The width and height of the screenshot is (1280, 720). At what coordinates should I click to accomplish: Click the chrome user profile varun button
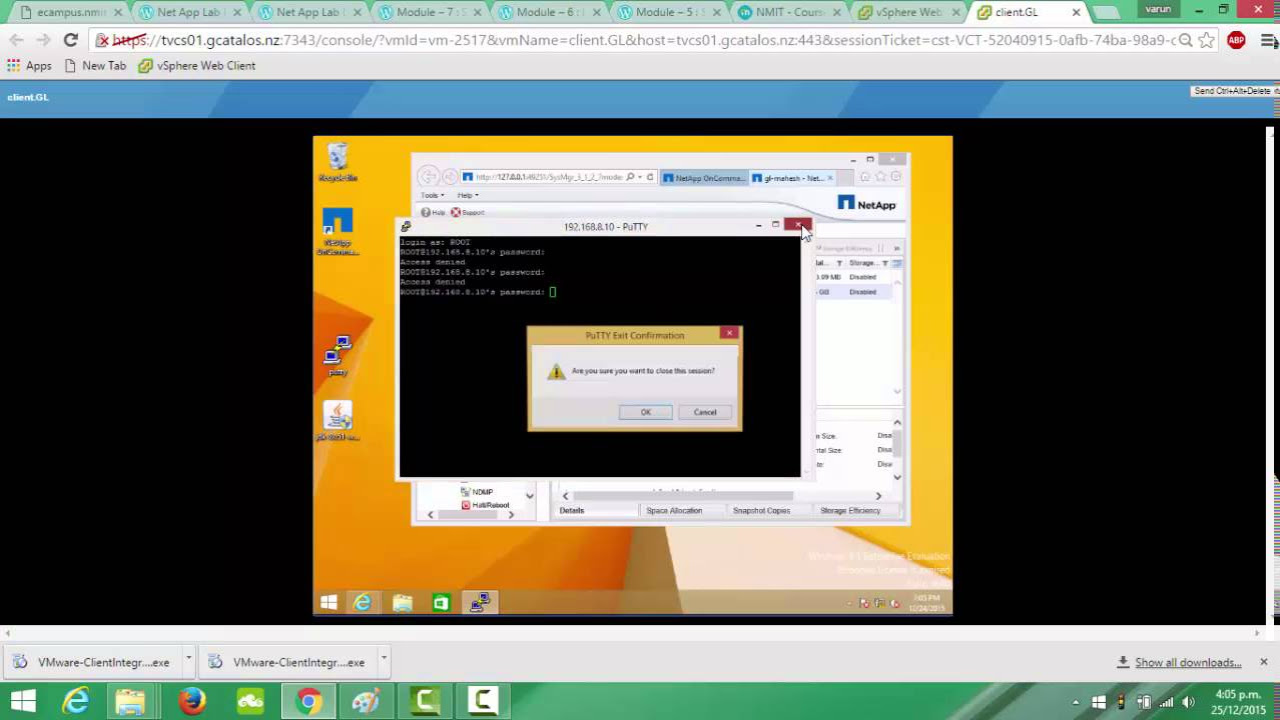coord(1158,9)
